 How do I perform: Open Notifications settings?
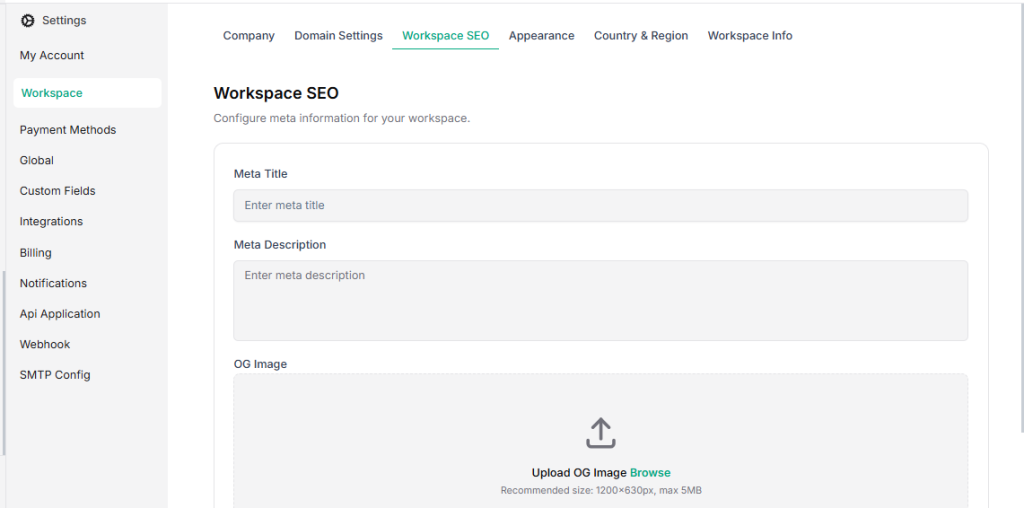coord(53,283)
